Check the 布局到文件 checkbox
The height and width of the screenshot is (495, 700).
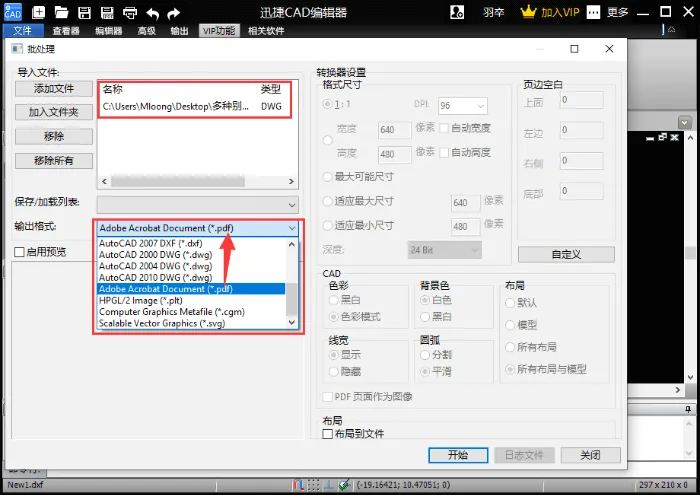pos(327,434)
